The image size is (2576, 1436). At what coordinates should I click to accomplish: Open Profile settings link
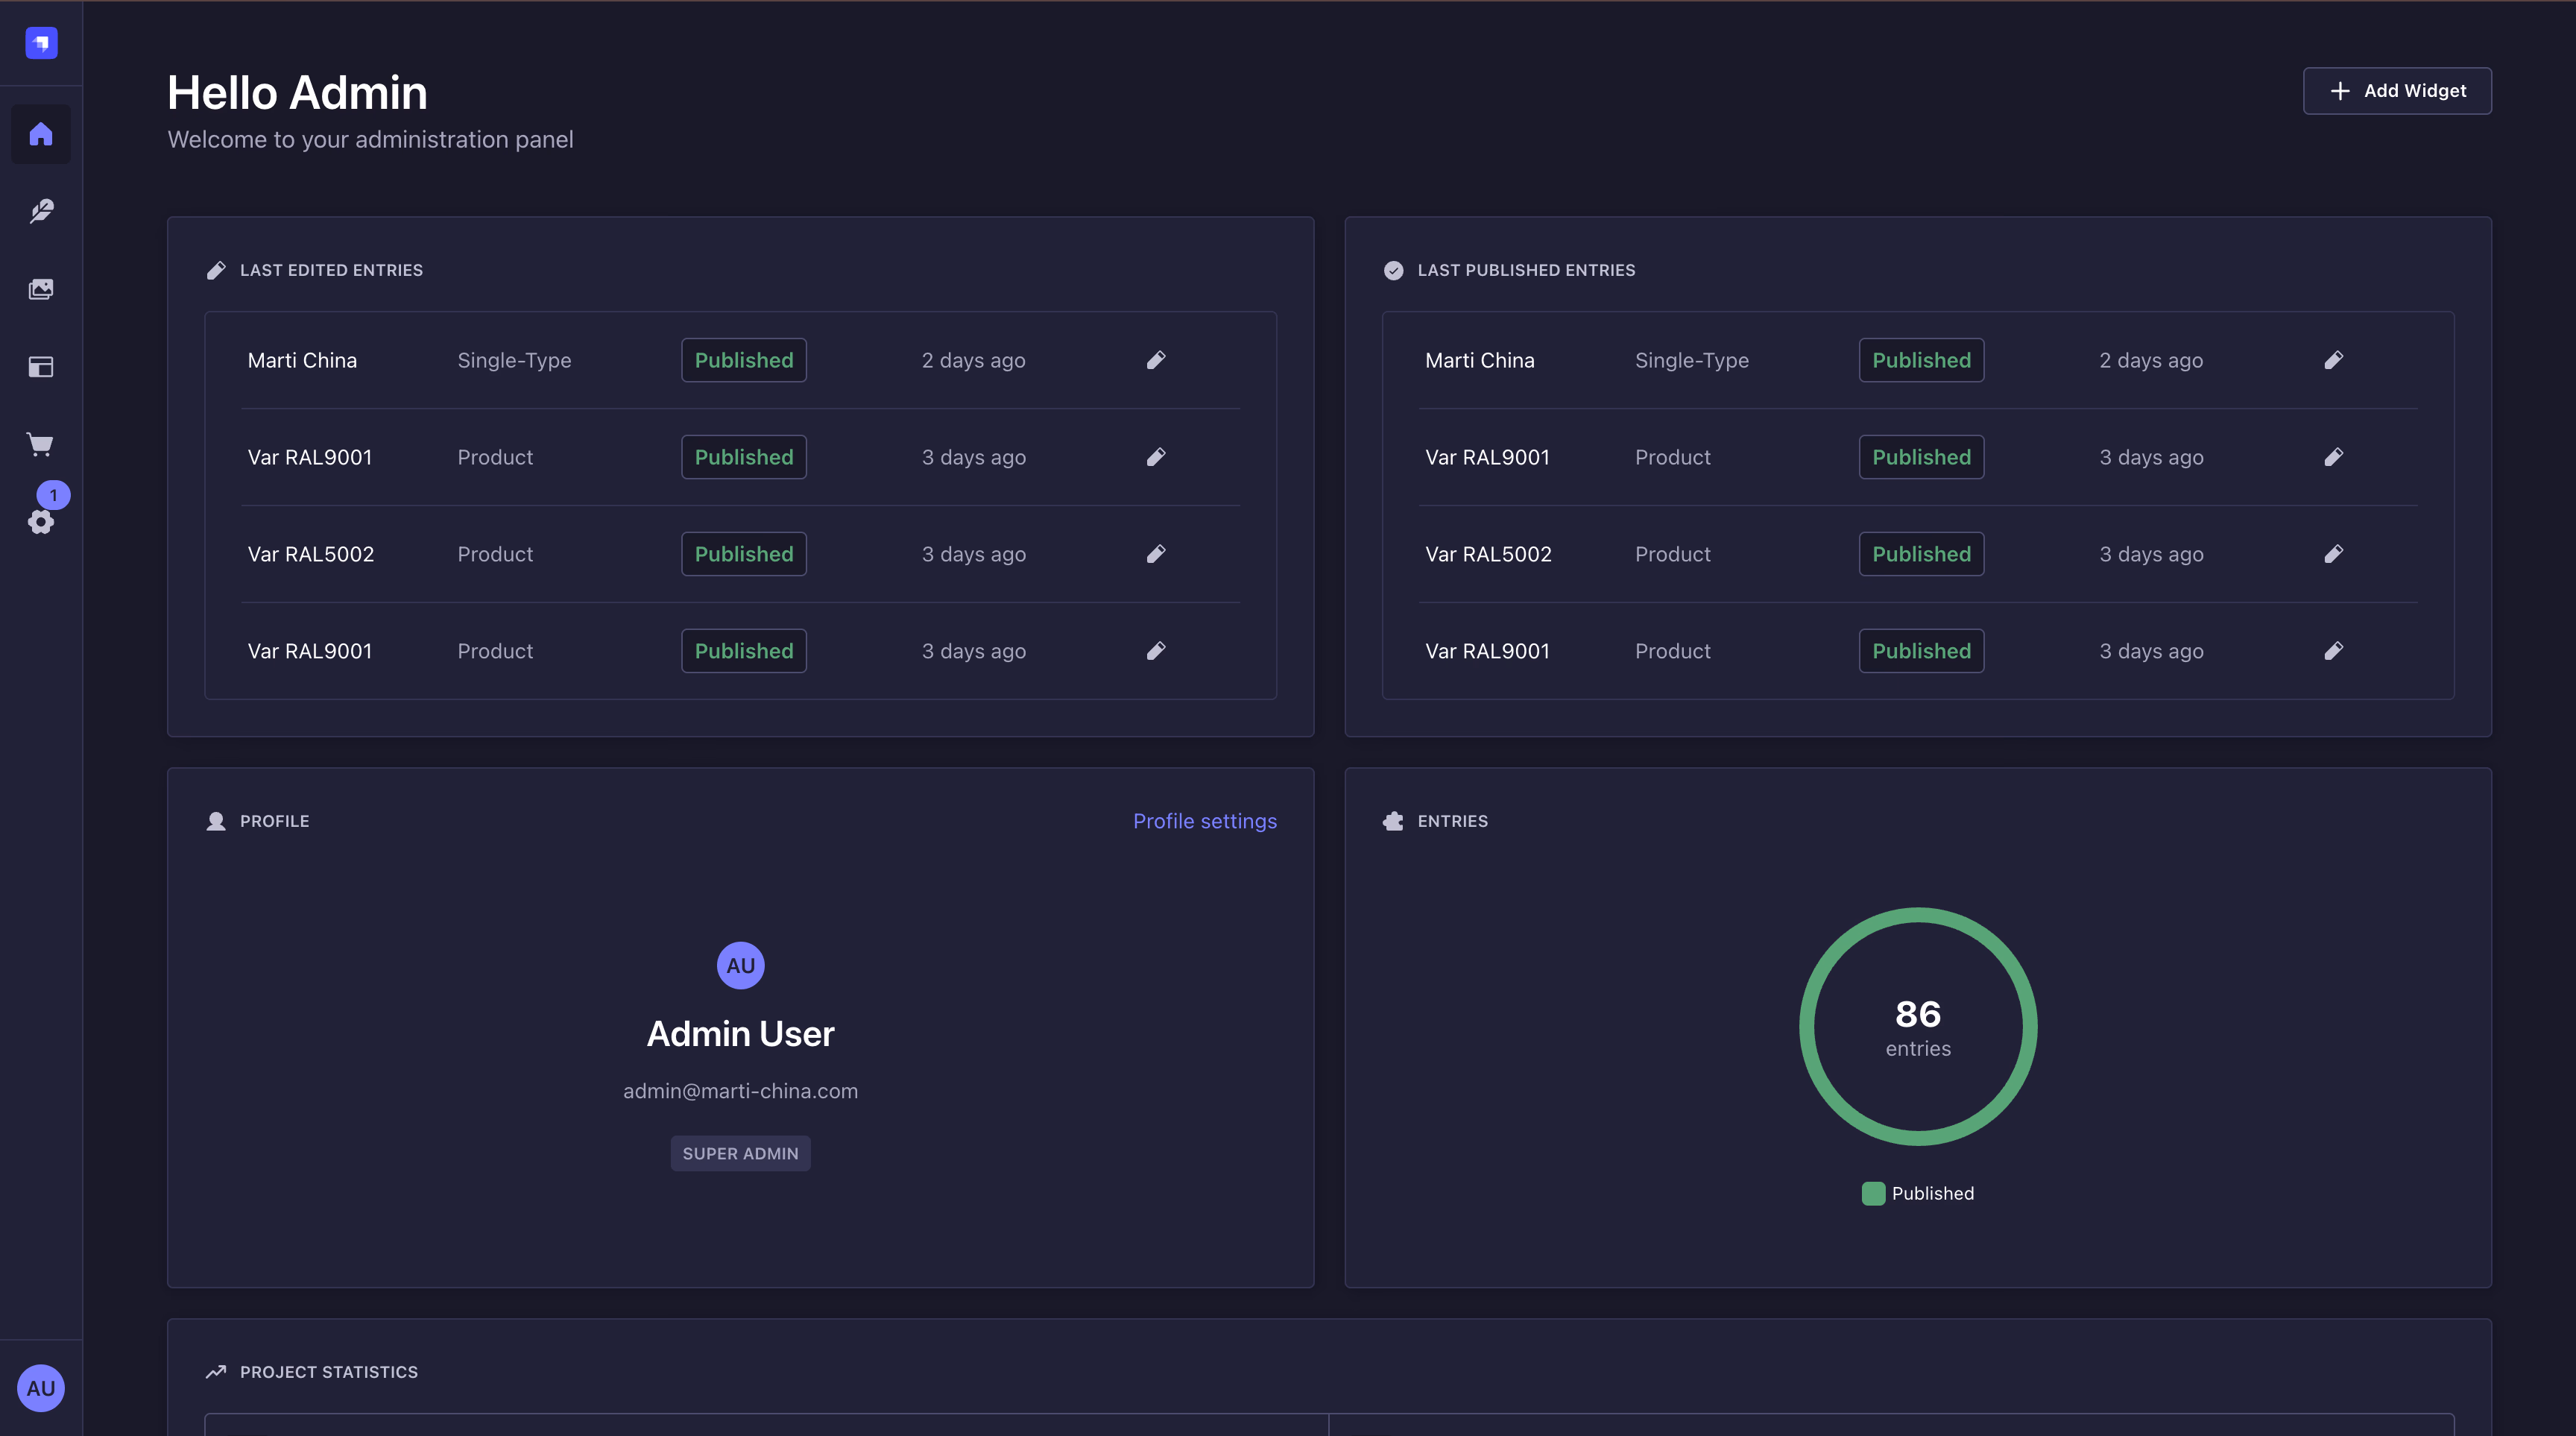tap(1205, 821)
